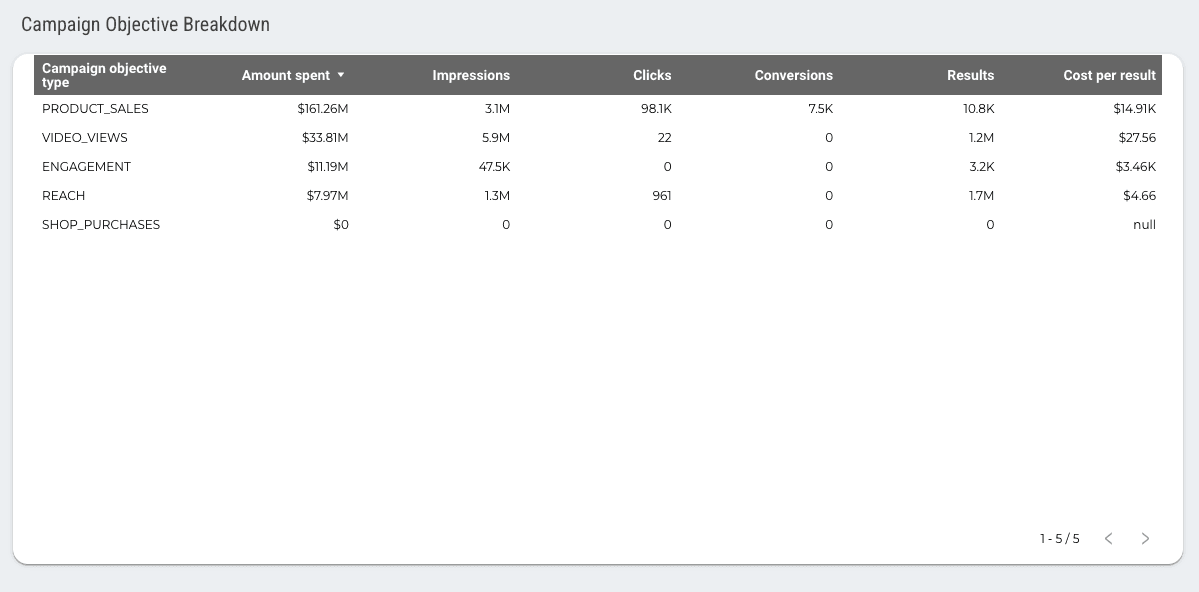Image resolution: width=1199 pixels, height=592 pixels.
Task: Go to the previous table page arrow
Action: 1109,538
